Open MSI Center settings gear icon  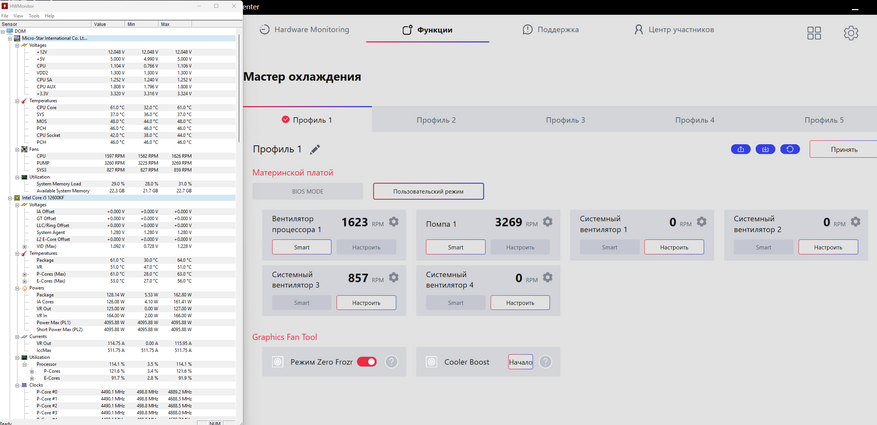coord(850,33)
